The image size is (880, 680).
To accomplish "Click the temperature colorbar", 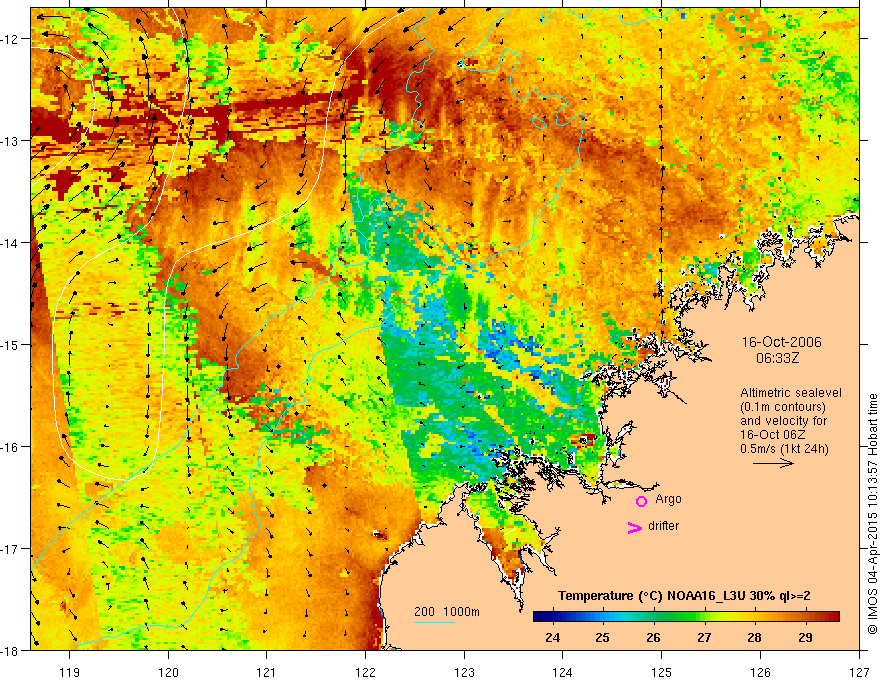I will pyautogui.click(x=686, y=617).
